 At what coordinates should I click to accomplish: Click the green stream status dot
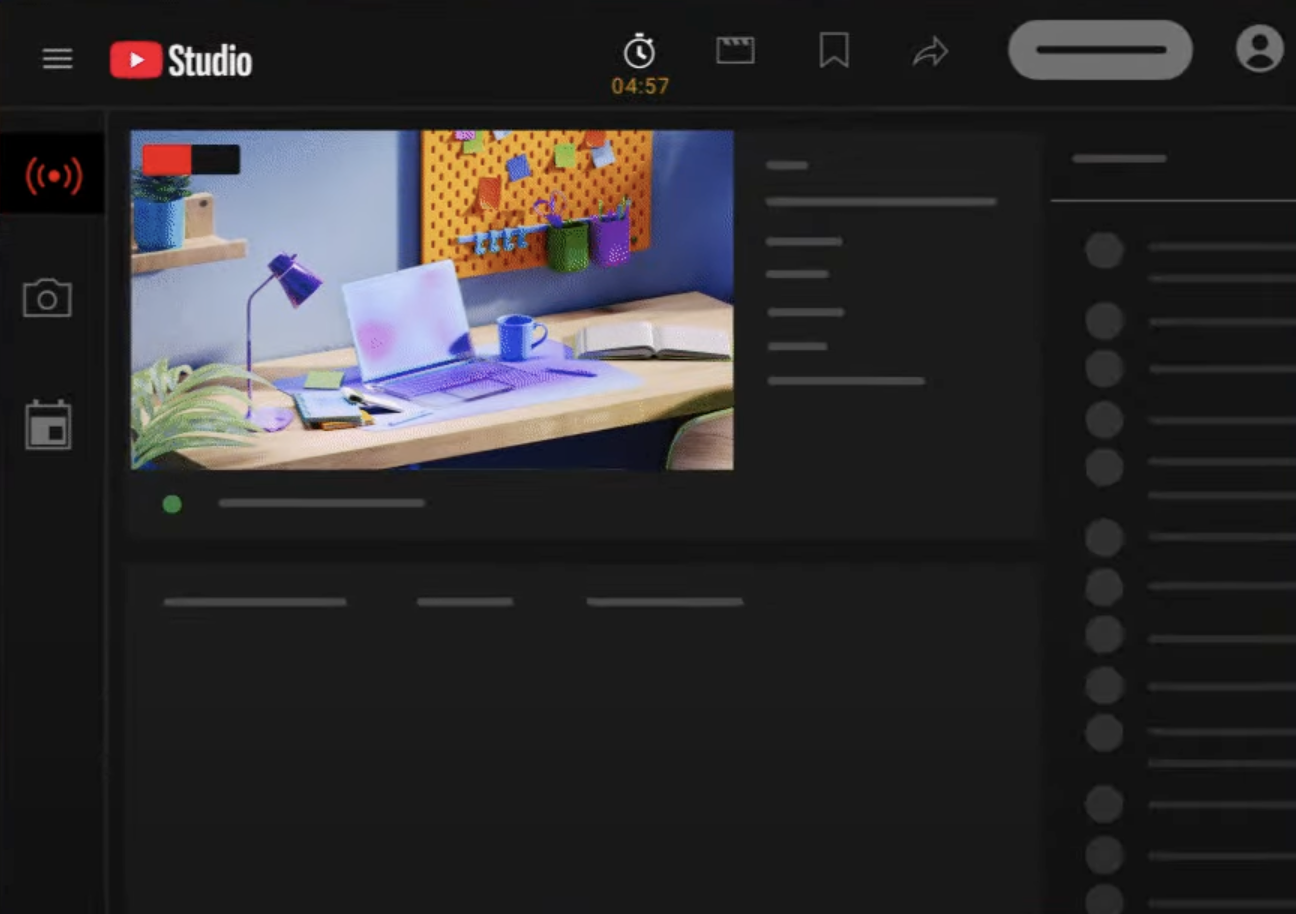172,504
